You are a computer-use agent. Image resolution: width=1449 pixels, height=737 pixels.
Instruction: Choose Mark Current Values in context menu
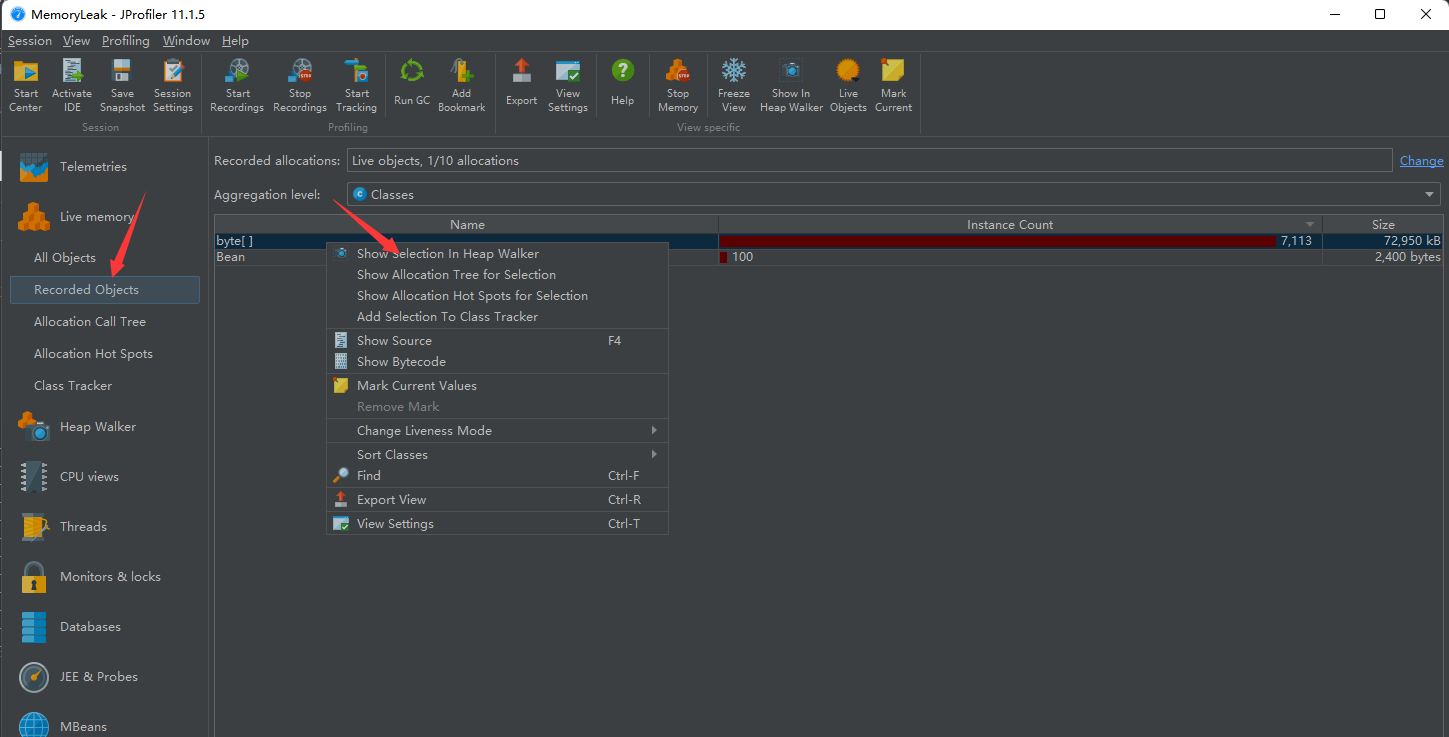click(497, 386)
